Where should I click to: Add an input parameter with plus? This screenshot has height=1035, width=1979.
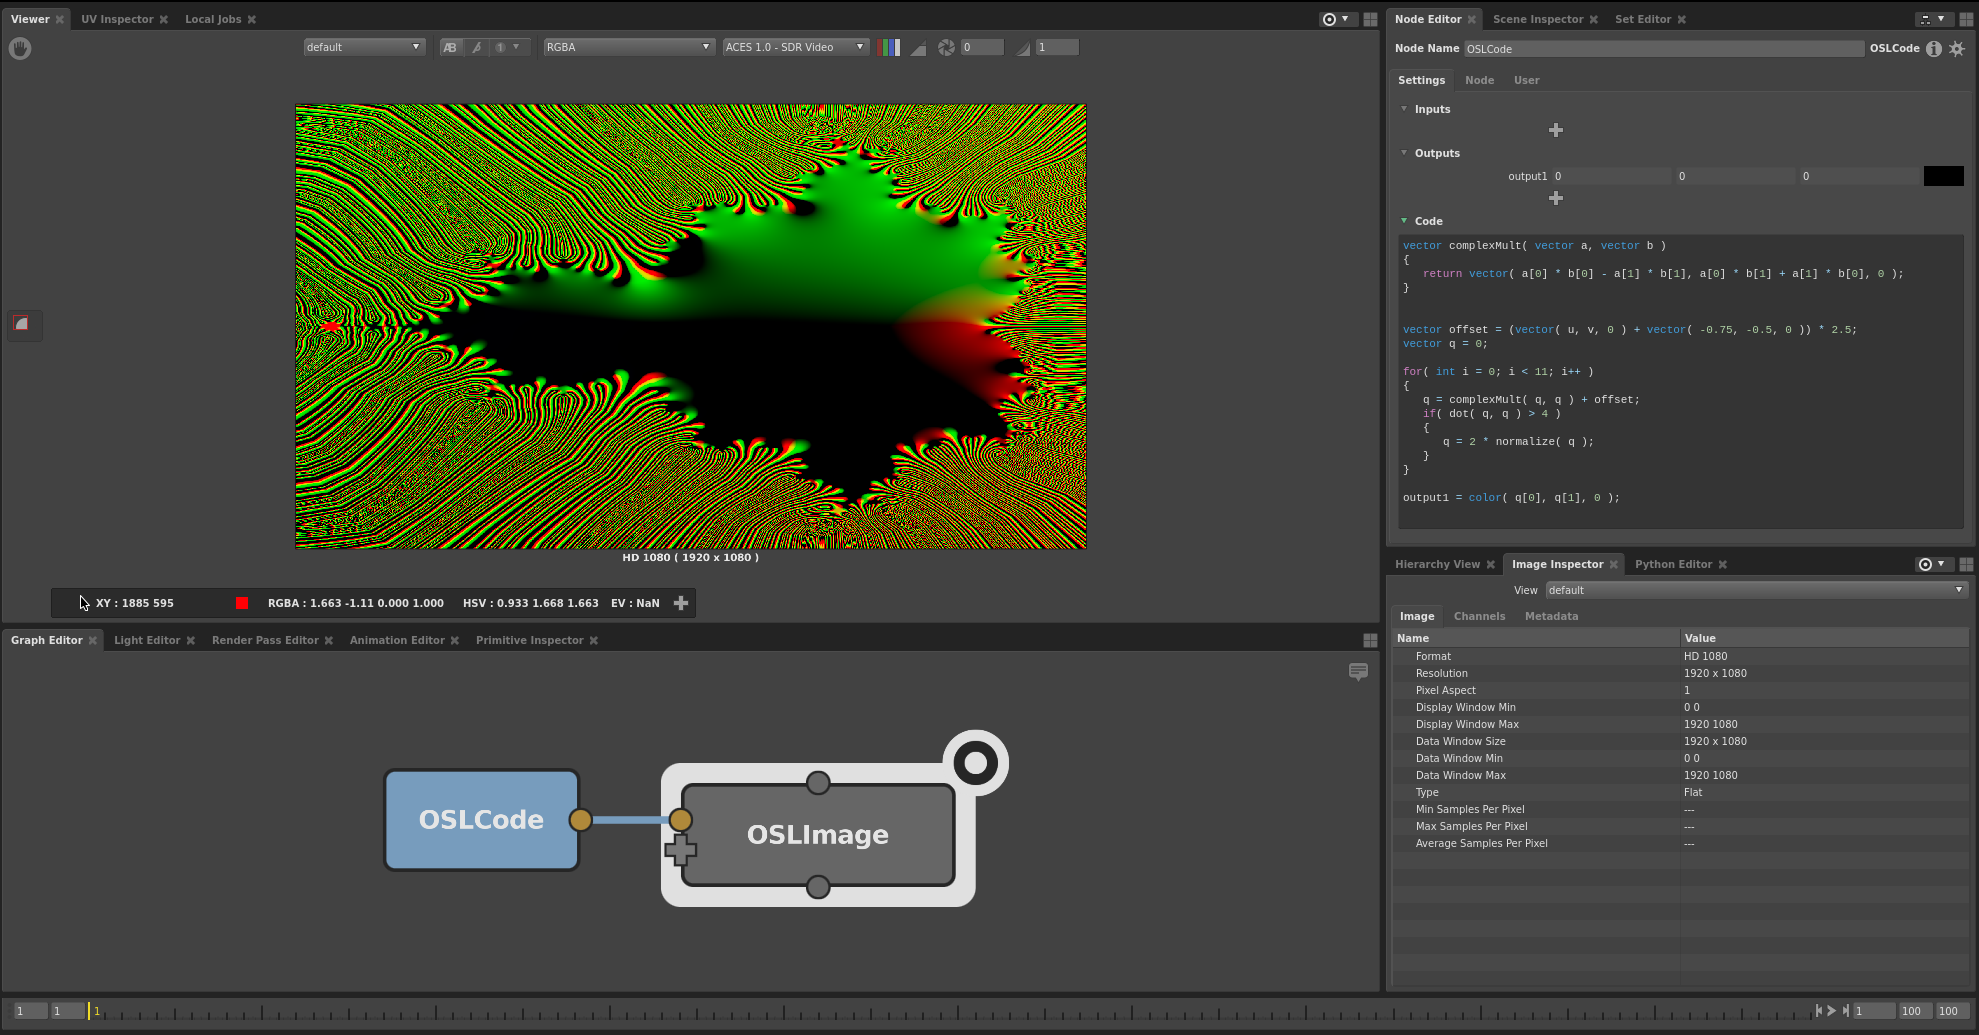coord(1555,130)
